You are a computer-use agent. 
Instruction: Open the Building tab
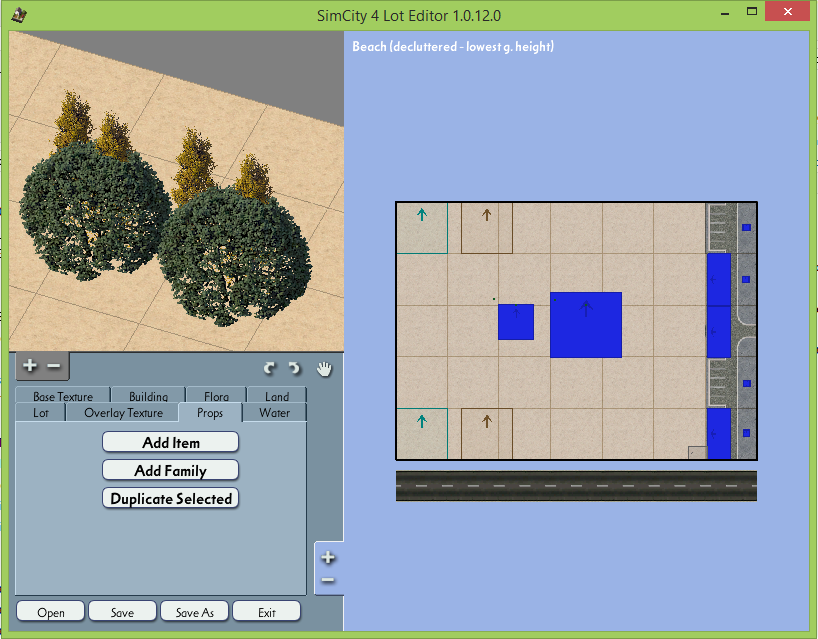[x=149, y=395]
